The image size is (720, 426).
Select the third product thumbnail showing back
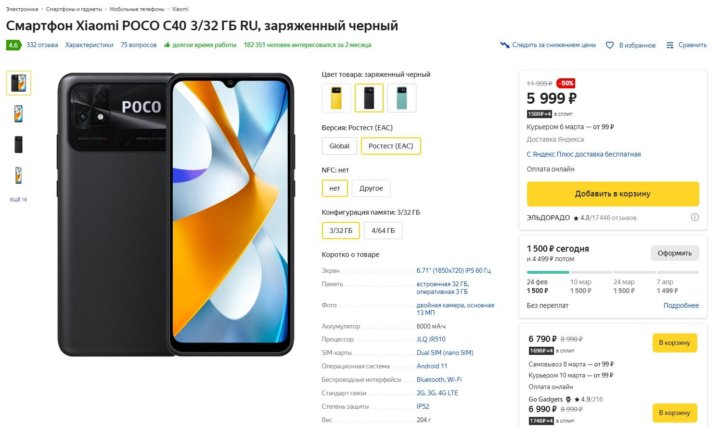[x=18, y=145]
